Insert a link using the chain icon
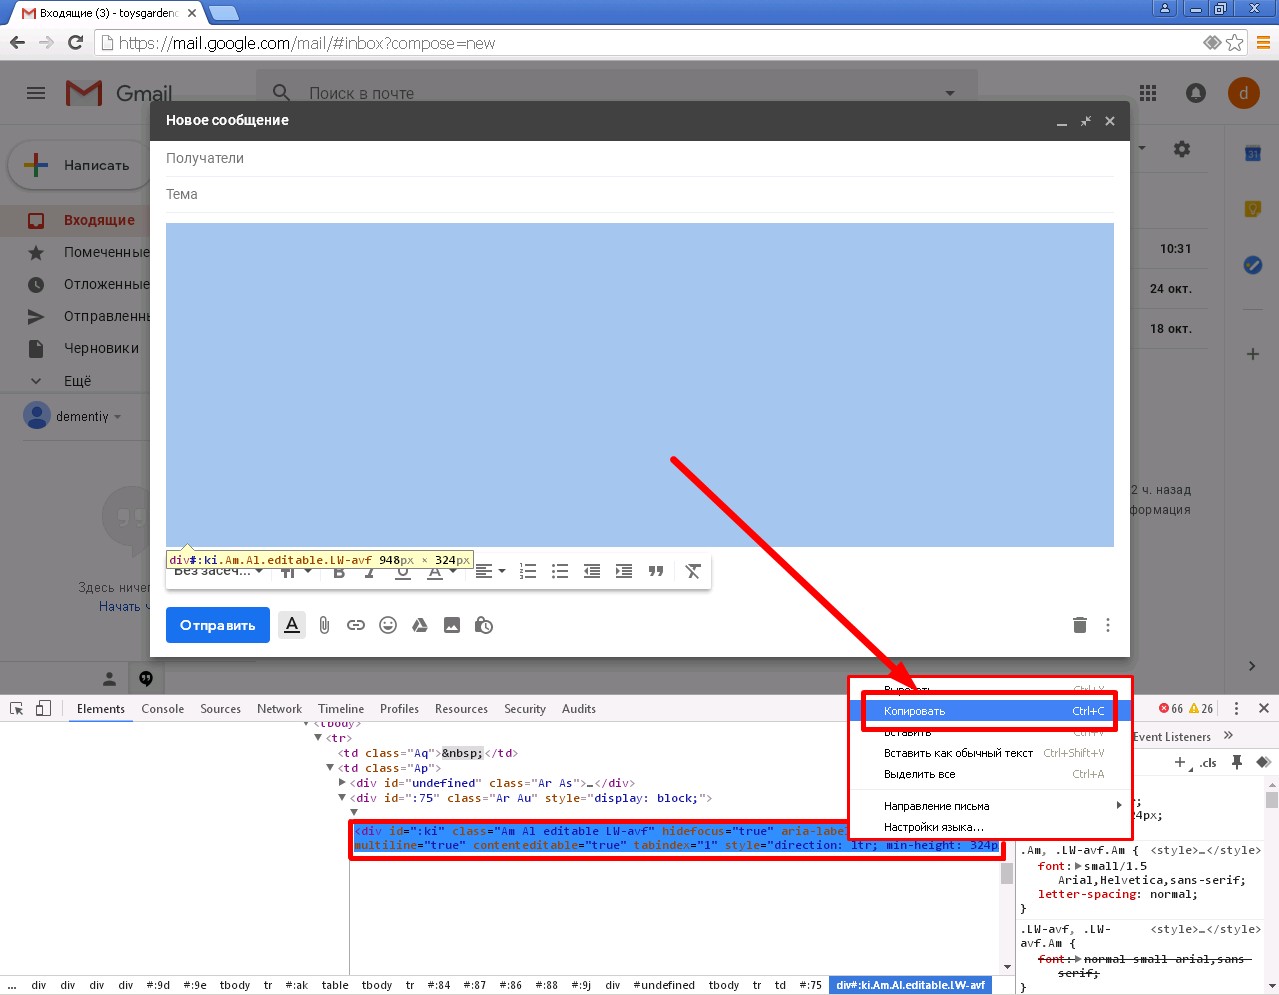This screenshot has width=1279, height=995. tap(356, 625)
